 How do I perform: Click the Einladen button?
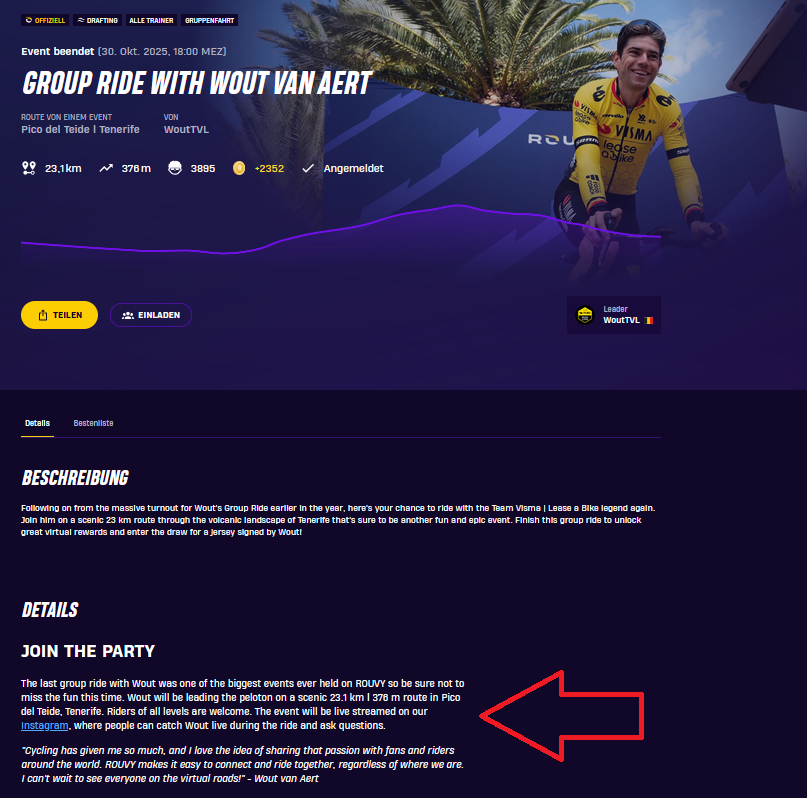[x=151, y=315]
